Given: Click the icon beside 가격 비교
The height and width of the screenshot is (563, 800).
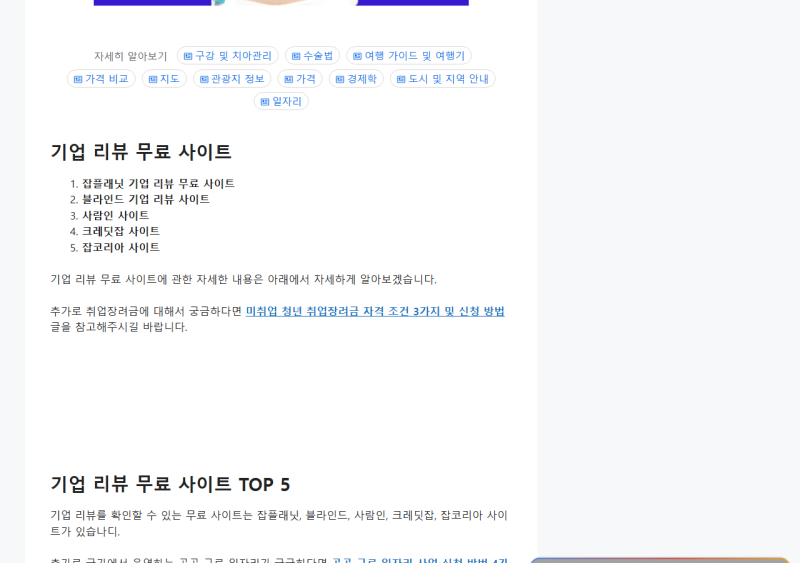Looking at the screenshot, I should pyautogui.click(x=78, y=79).
